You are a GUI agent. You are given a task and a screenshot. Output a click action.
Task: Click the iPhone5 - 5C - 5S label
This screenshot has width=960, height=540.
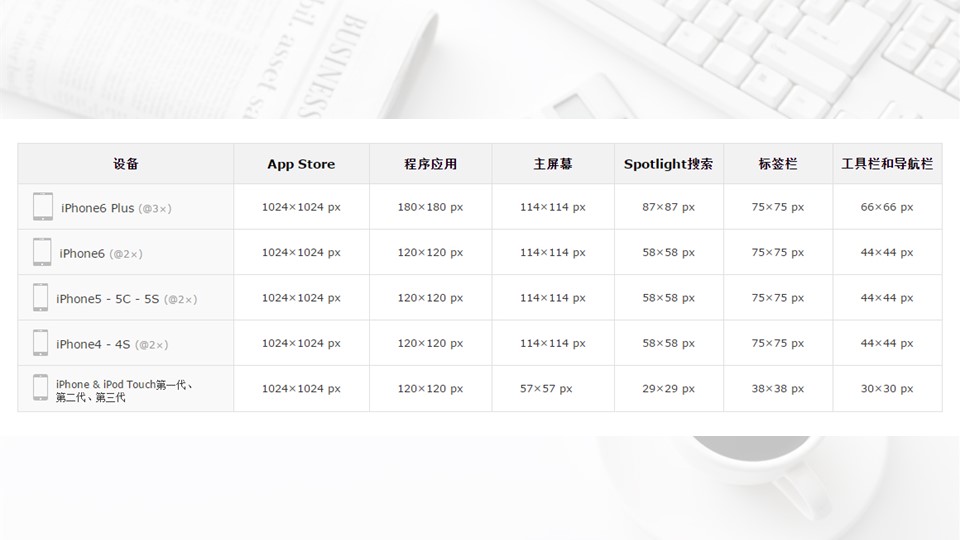tap(127, 299)
